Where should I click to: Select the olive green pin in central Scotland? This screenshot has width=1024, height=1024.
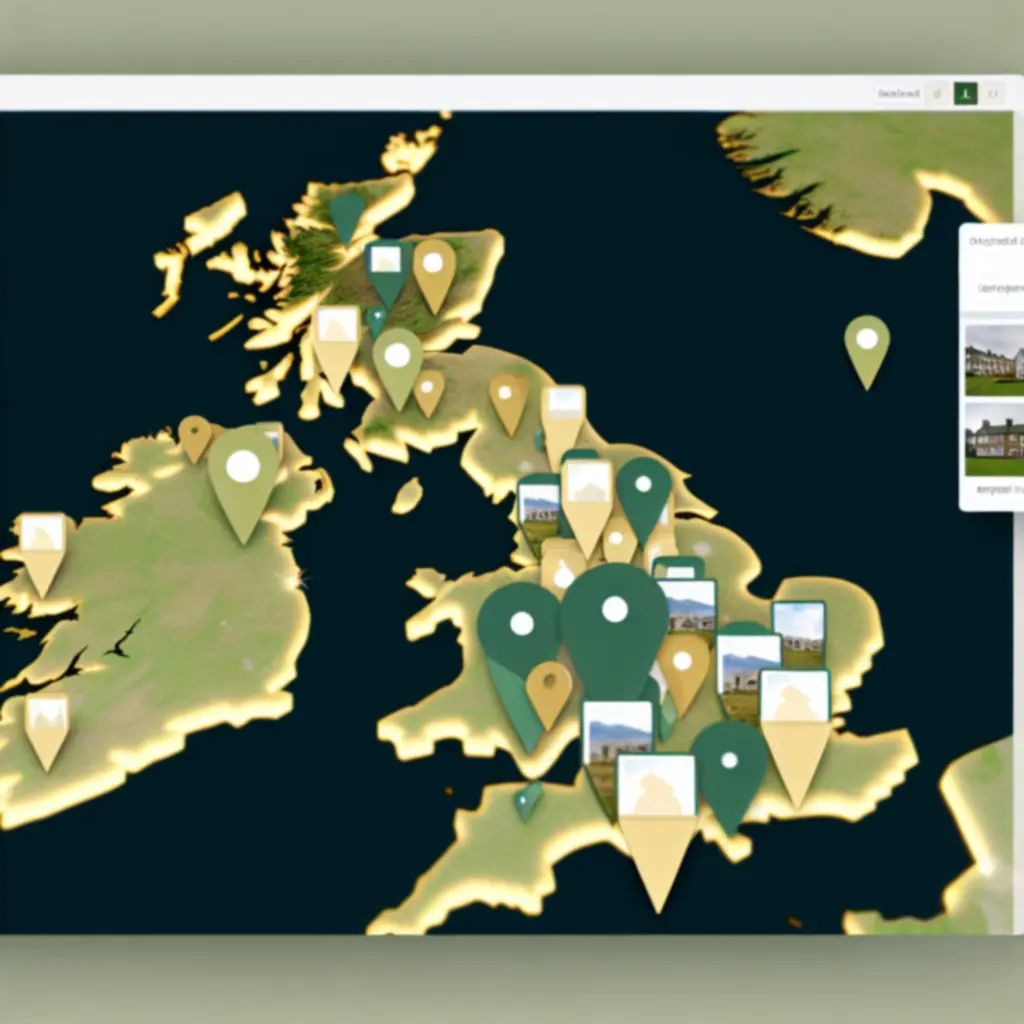coord(397,368)
